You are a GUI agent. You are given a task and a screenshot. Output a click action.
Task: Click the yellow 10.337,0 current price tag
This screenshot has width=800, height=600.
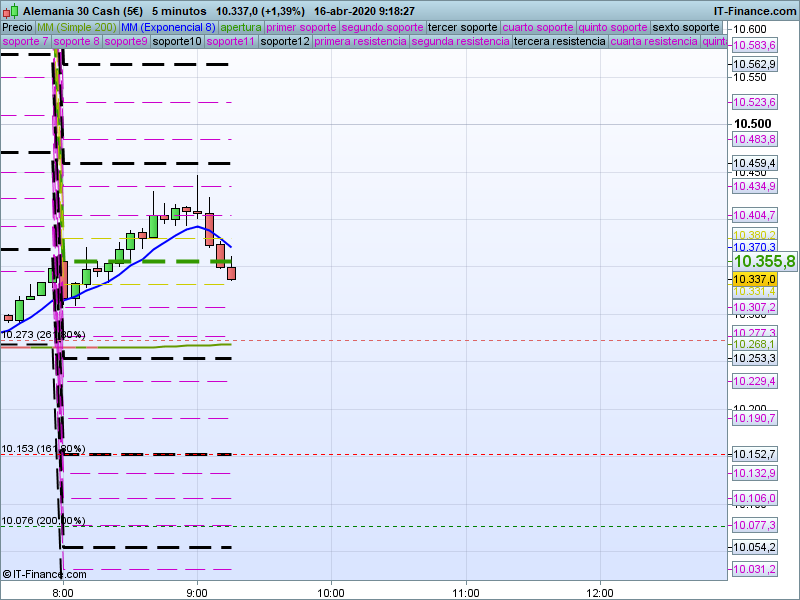click(x=754, y=279)
